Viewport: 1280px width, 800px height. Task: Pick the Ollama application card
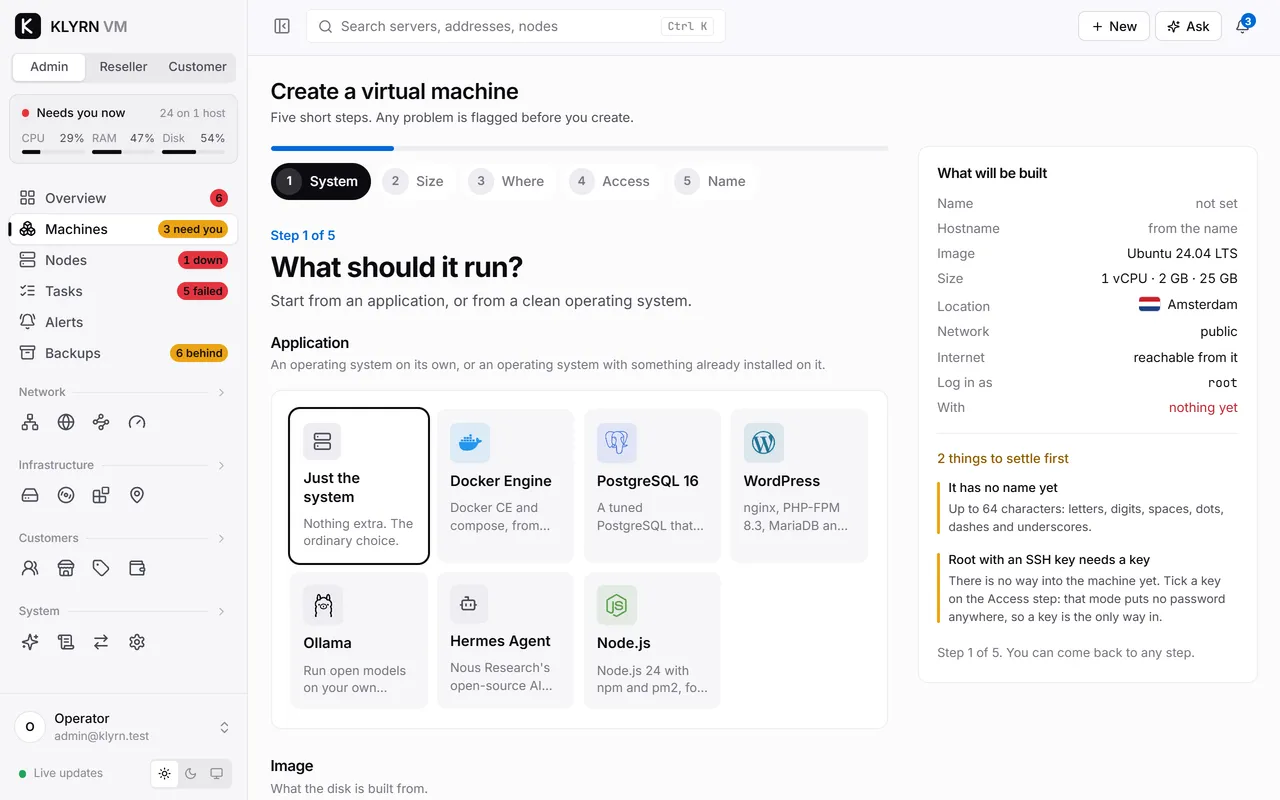coord(359,640)
